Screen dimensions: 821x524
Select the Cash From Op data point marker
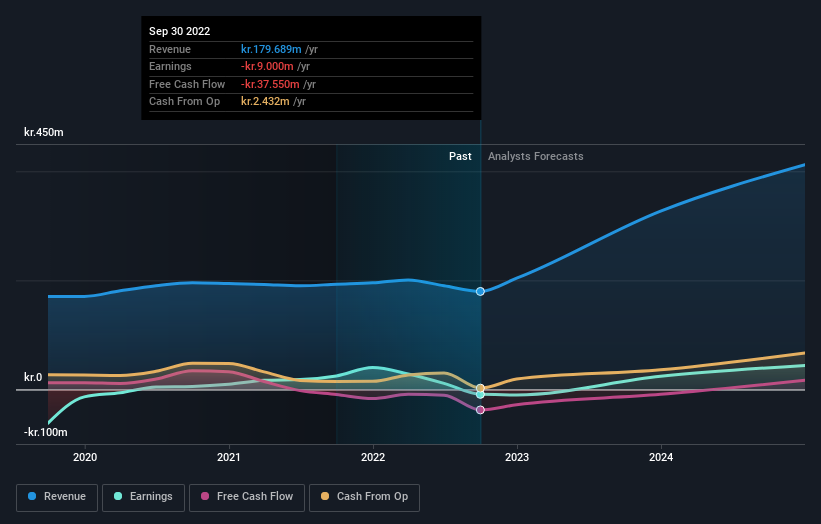pos(480,388)
